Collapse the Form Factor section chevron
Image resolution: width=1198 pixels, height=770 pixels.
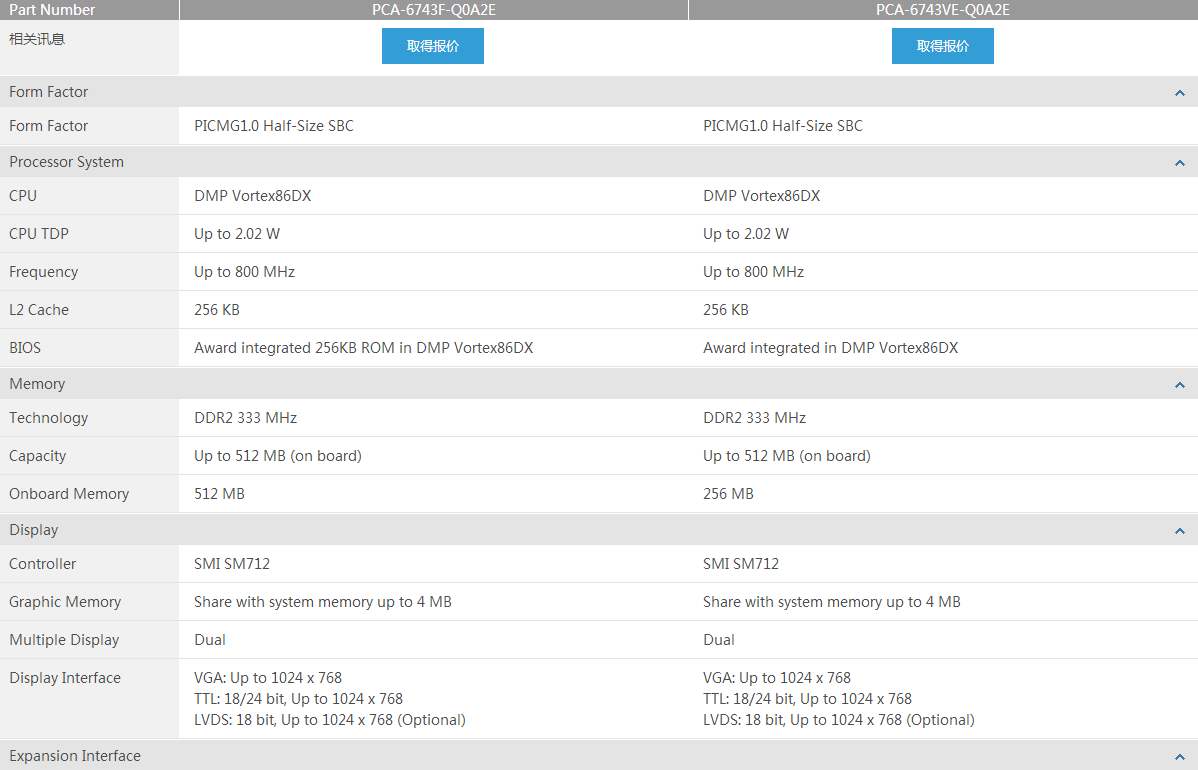pos(1180,92)
